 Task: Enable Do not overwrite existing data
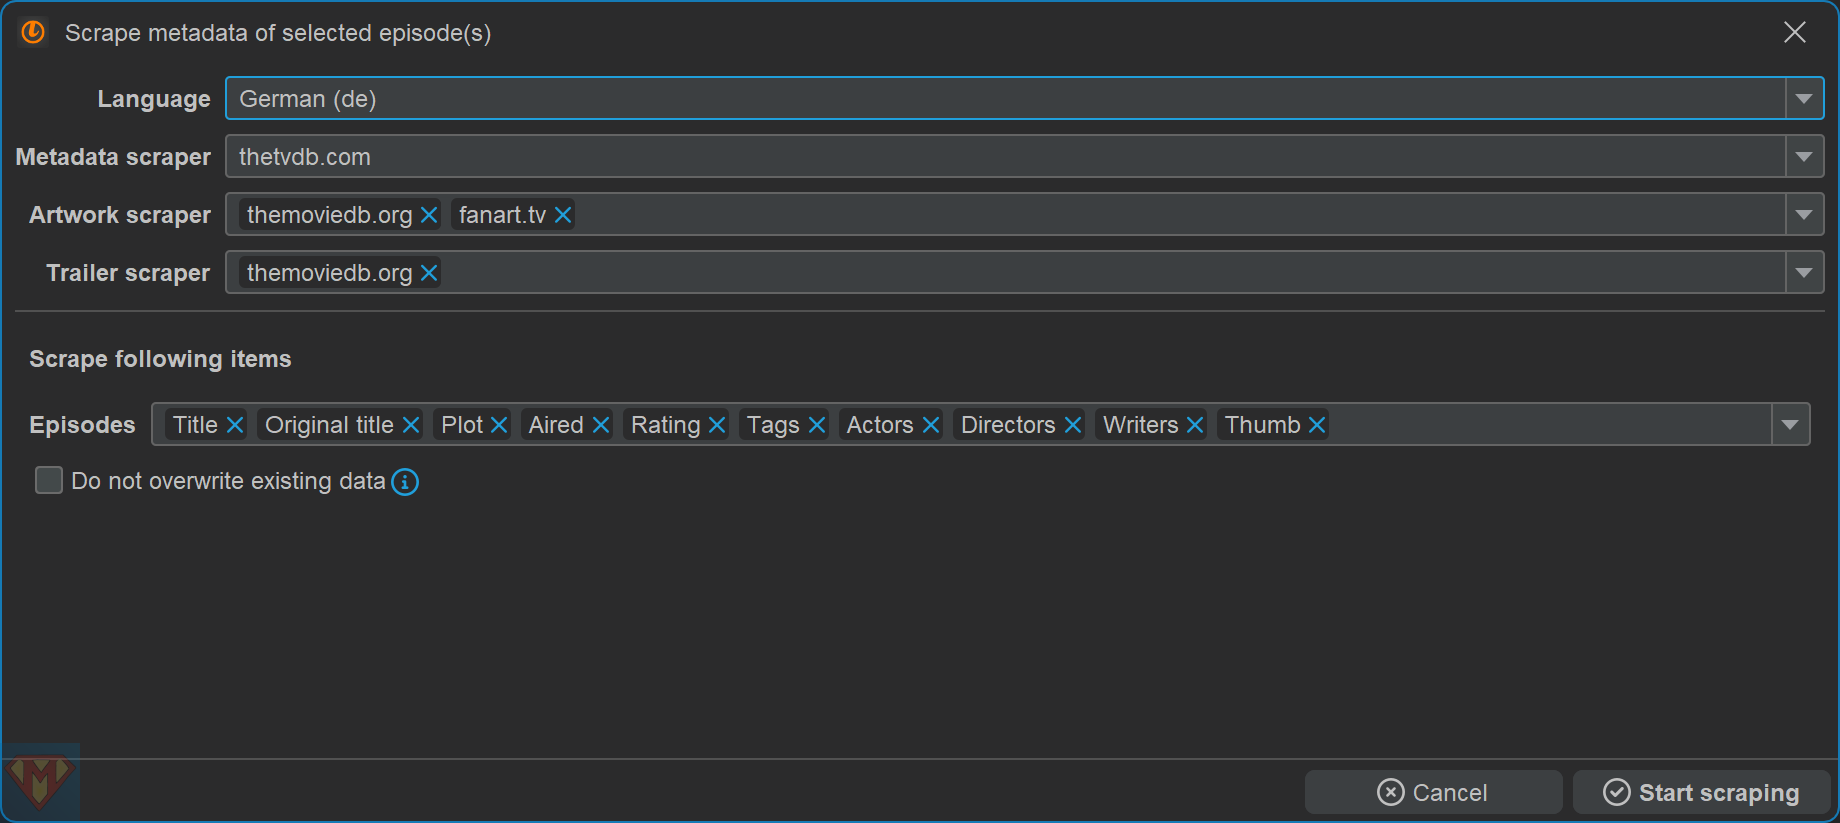49,481
